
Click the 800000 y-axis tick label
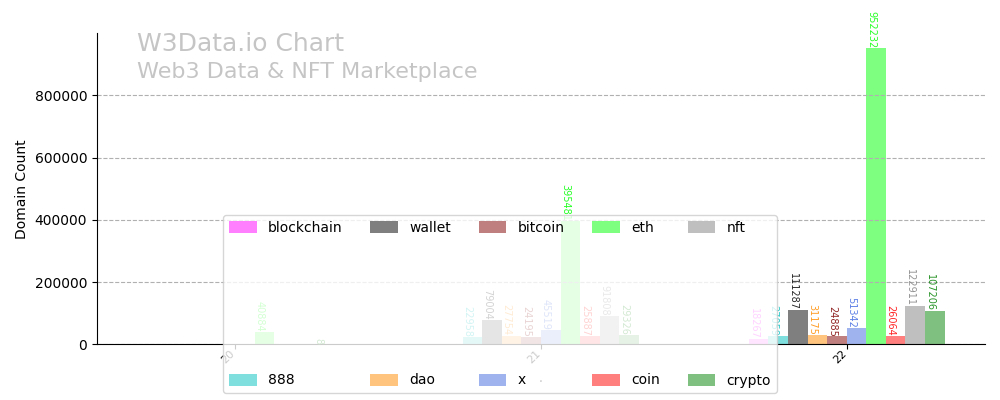[x=61, y=96]
